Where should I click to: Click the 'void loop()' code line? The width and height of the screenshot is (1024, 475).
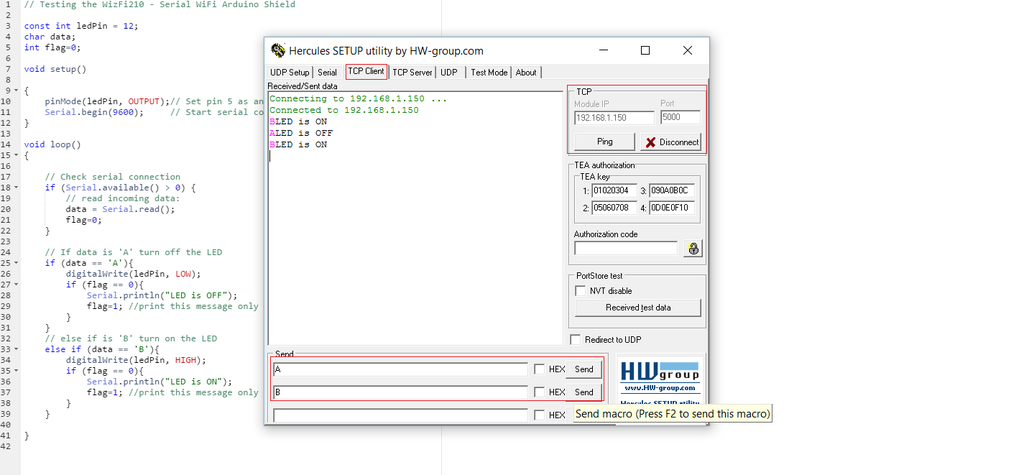[x=52, y=144]
